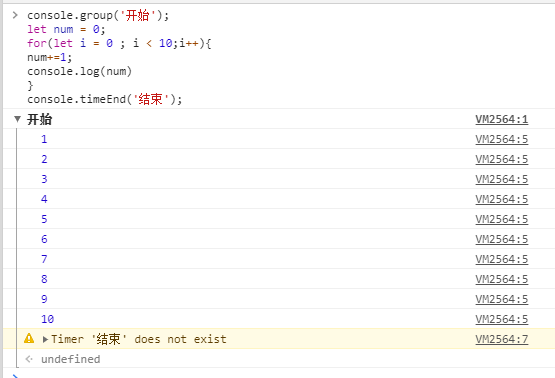Open VM2564:5 link beside output 6
The image size is (555, 378).
[x=502, y=239]
